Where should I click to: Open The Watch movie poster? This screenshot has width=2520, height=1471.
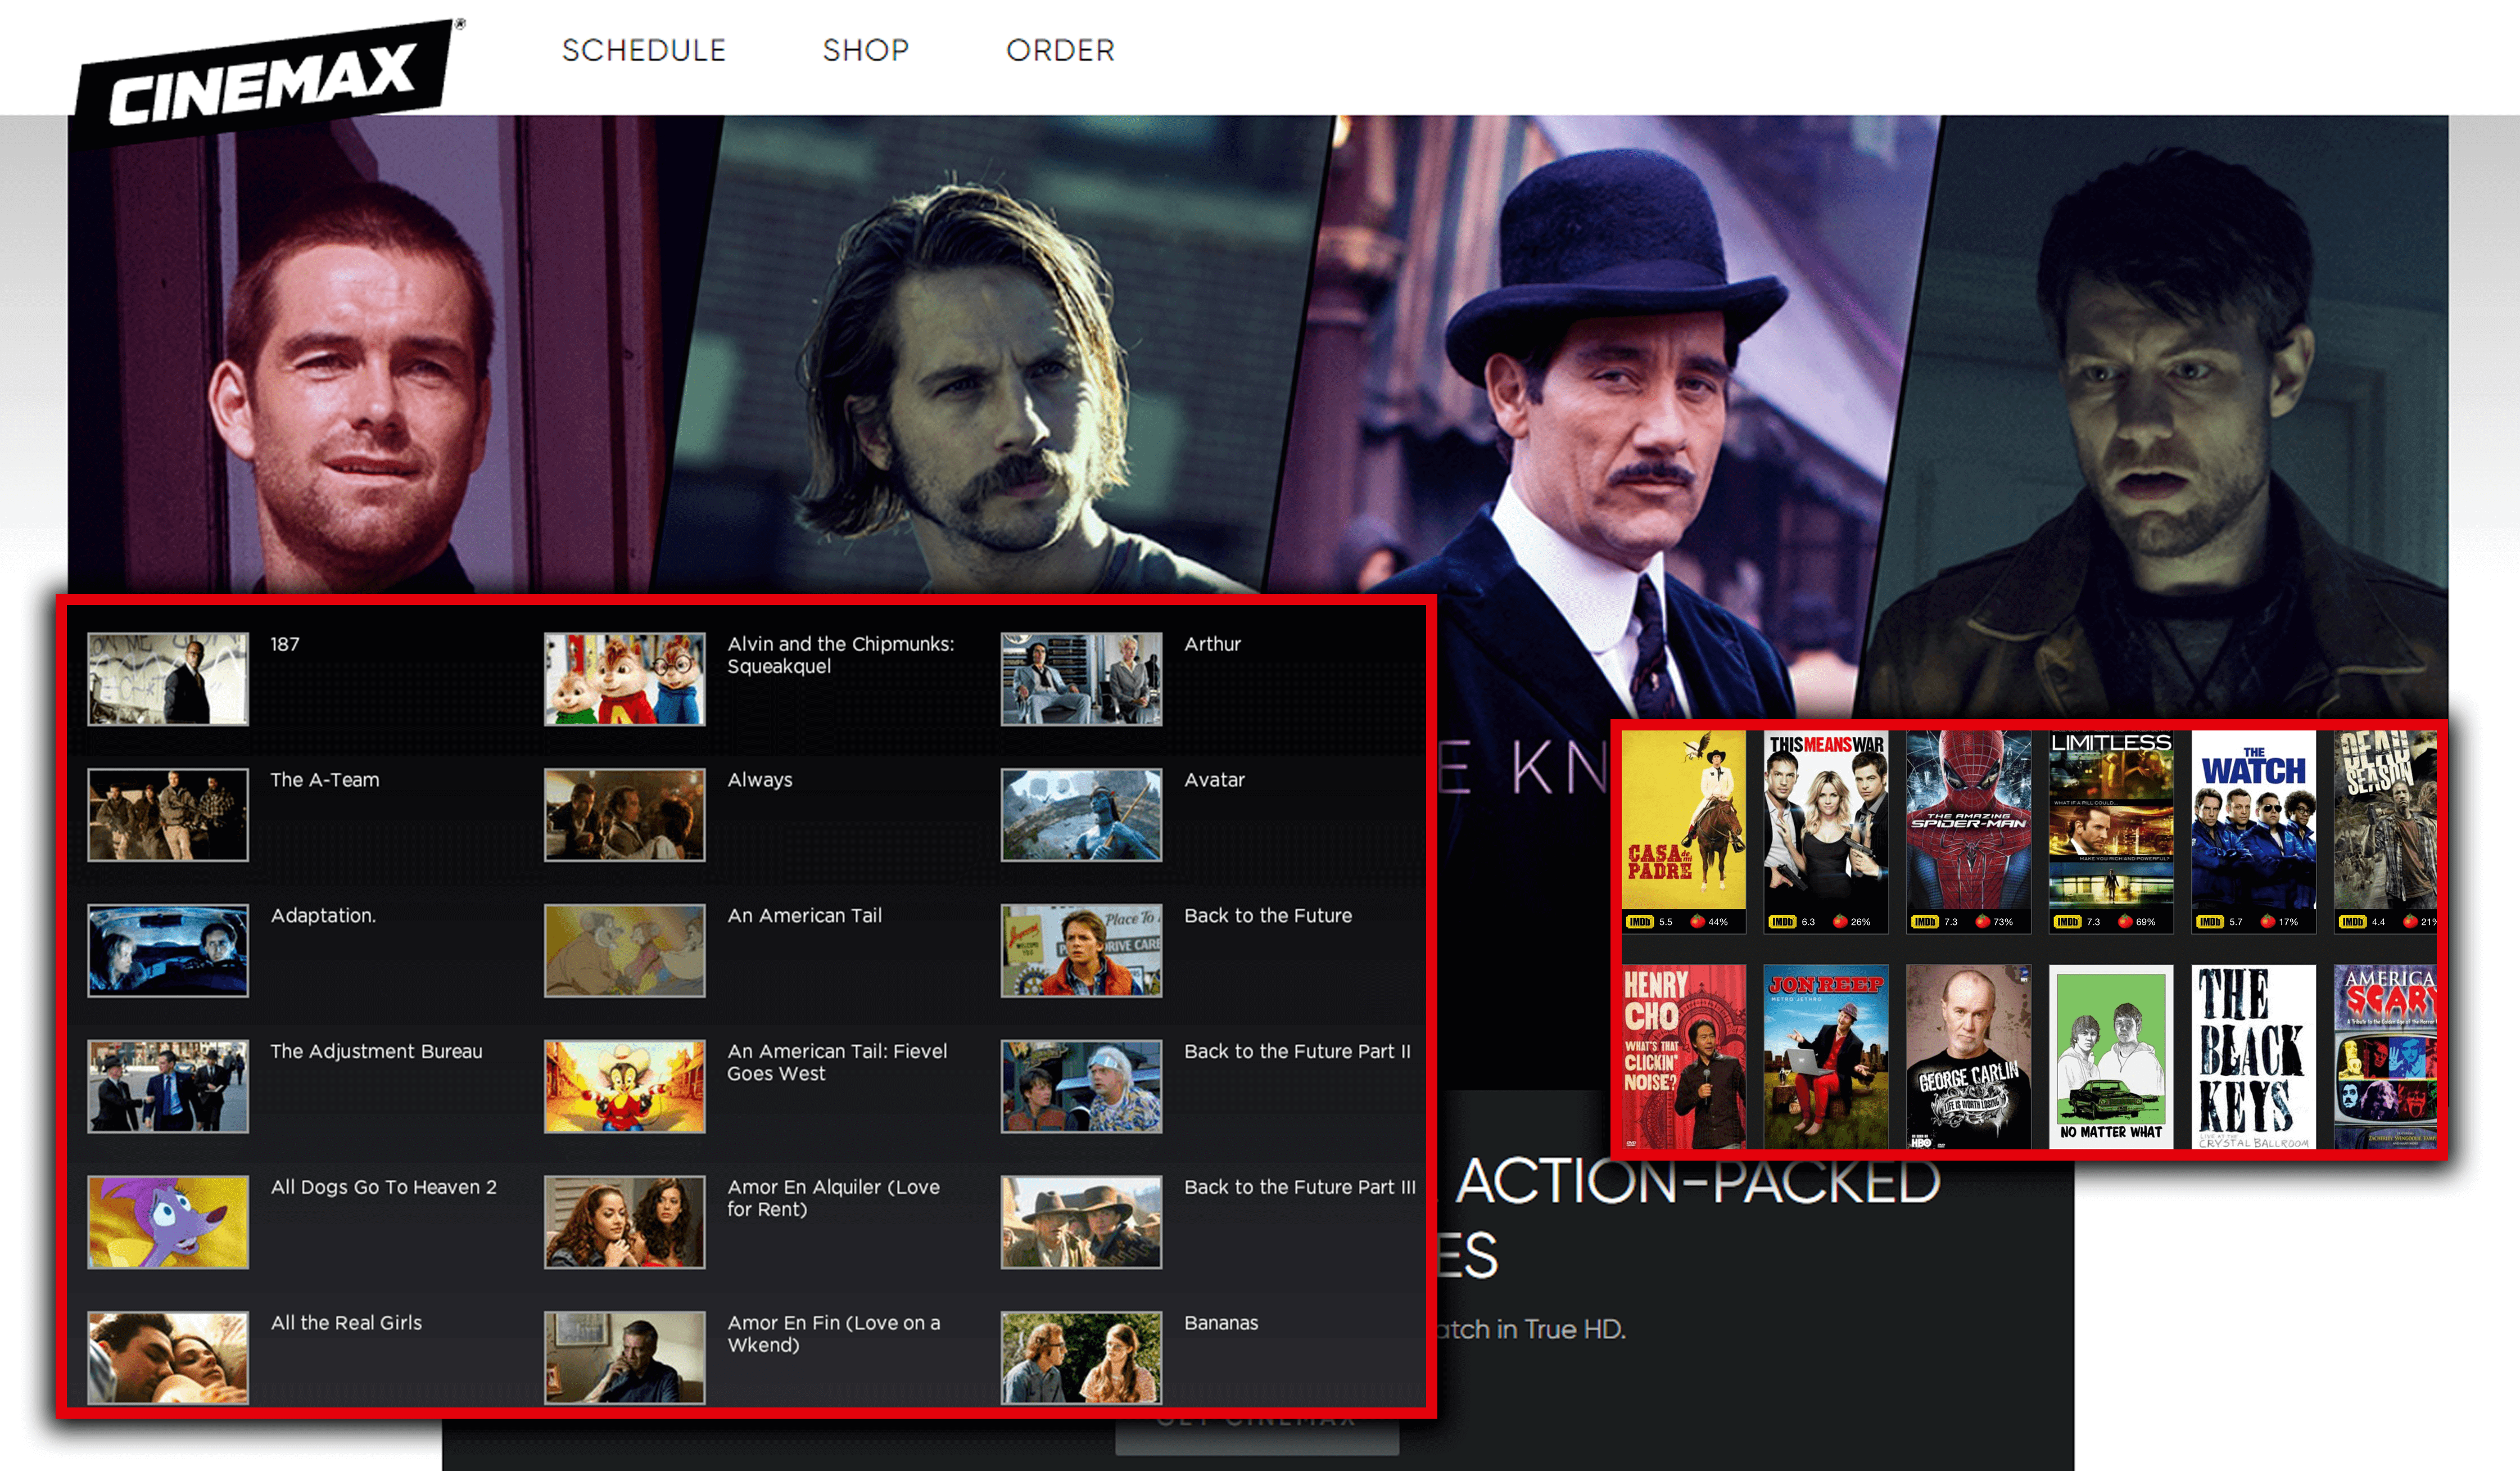pos(2254,820)
